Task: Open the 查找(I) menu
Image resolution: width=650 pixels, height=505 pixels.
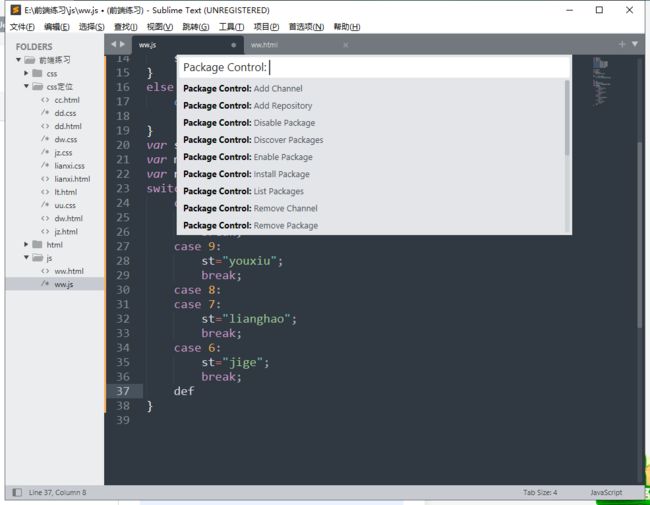Action: 126,27
